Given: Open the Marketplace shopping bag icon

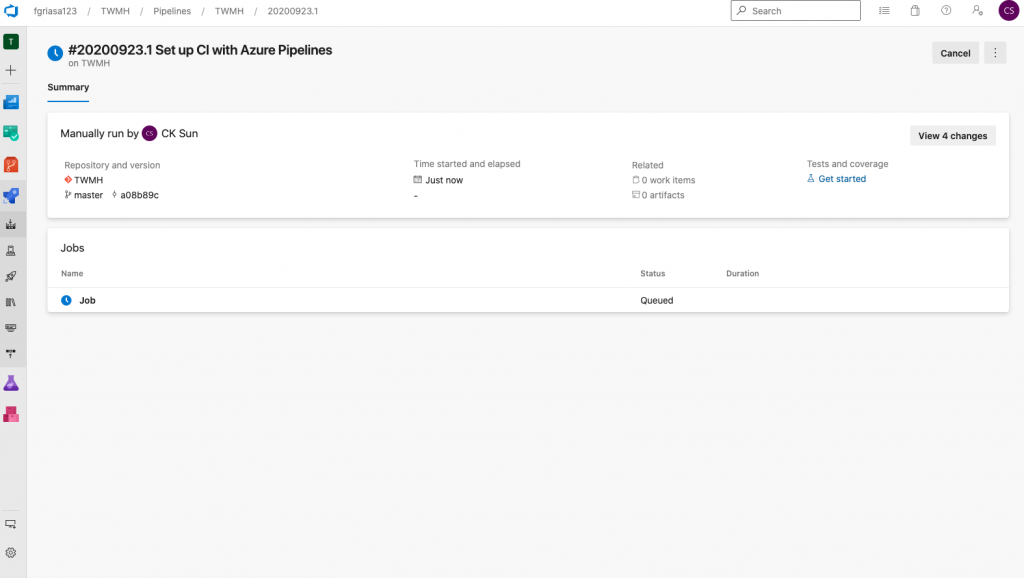Looking at the screenshot, I should pyautogui.click(x=915, y=10).
